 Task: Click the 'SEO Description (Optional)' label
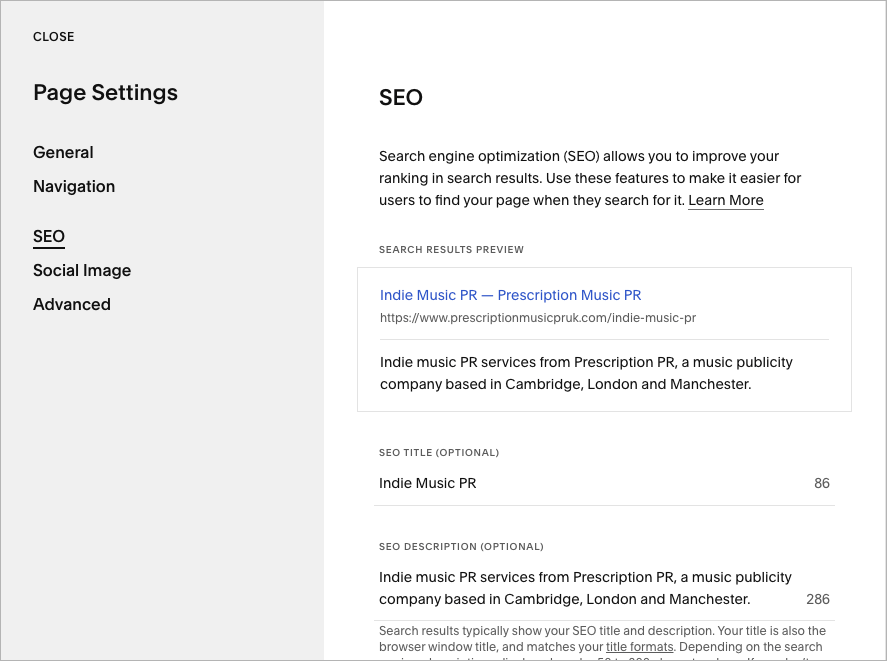(x=461, y=547)
